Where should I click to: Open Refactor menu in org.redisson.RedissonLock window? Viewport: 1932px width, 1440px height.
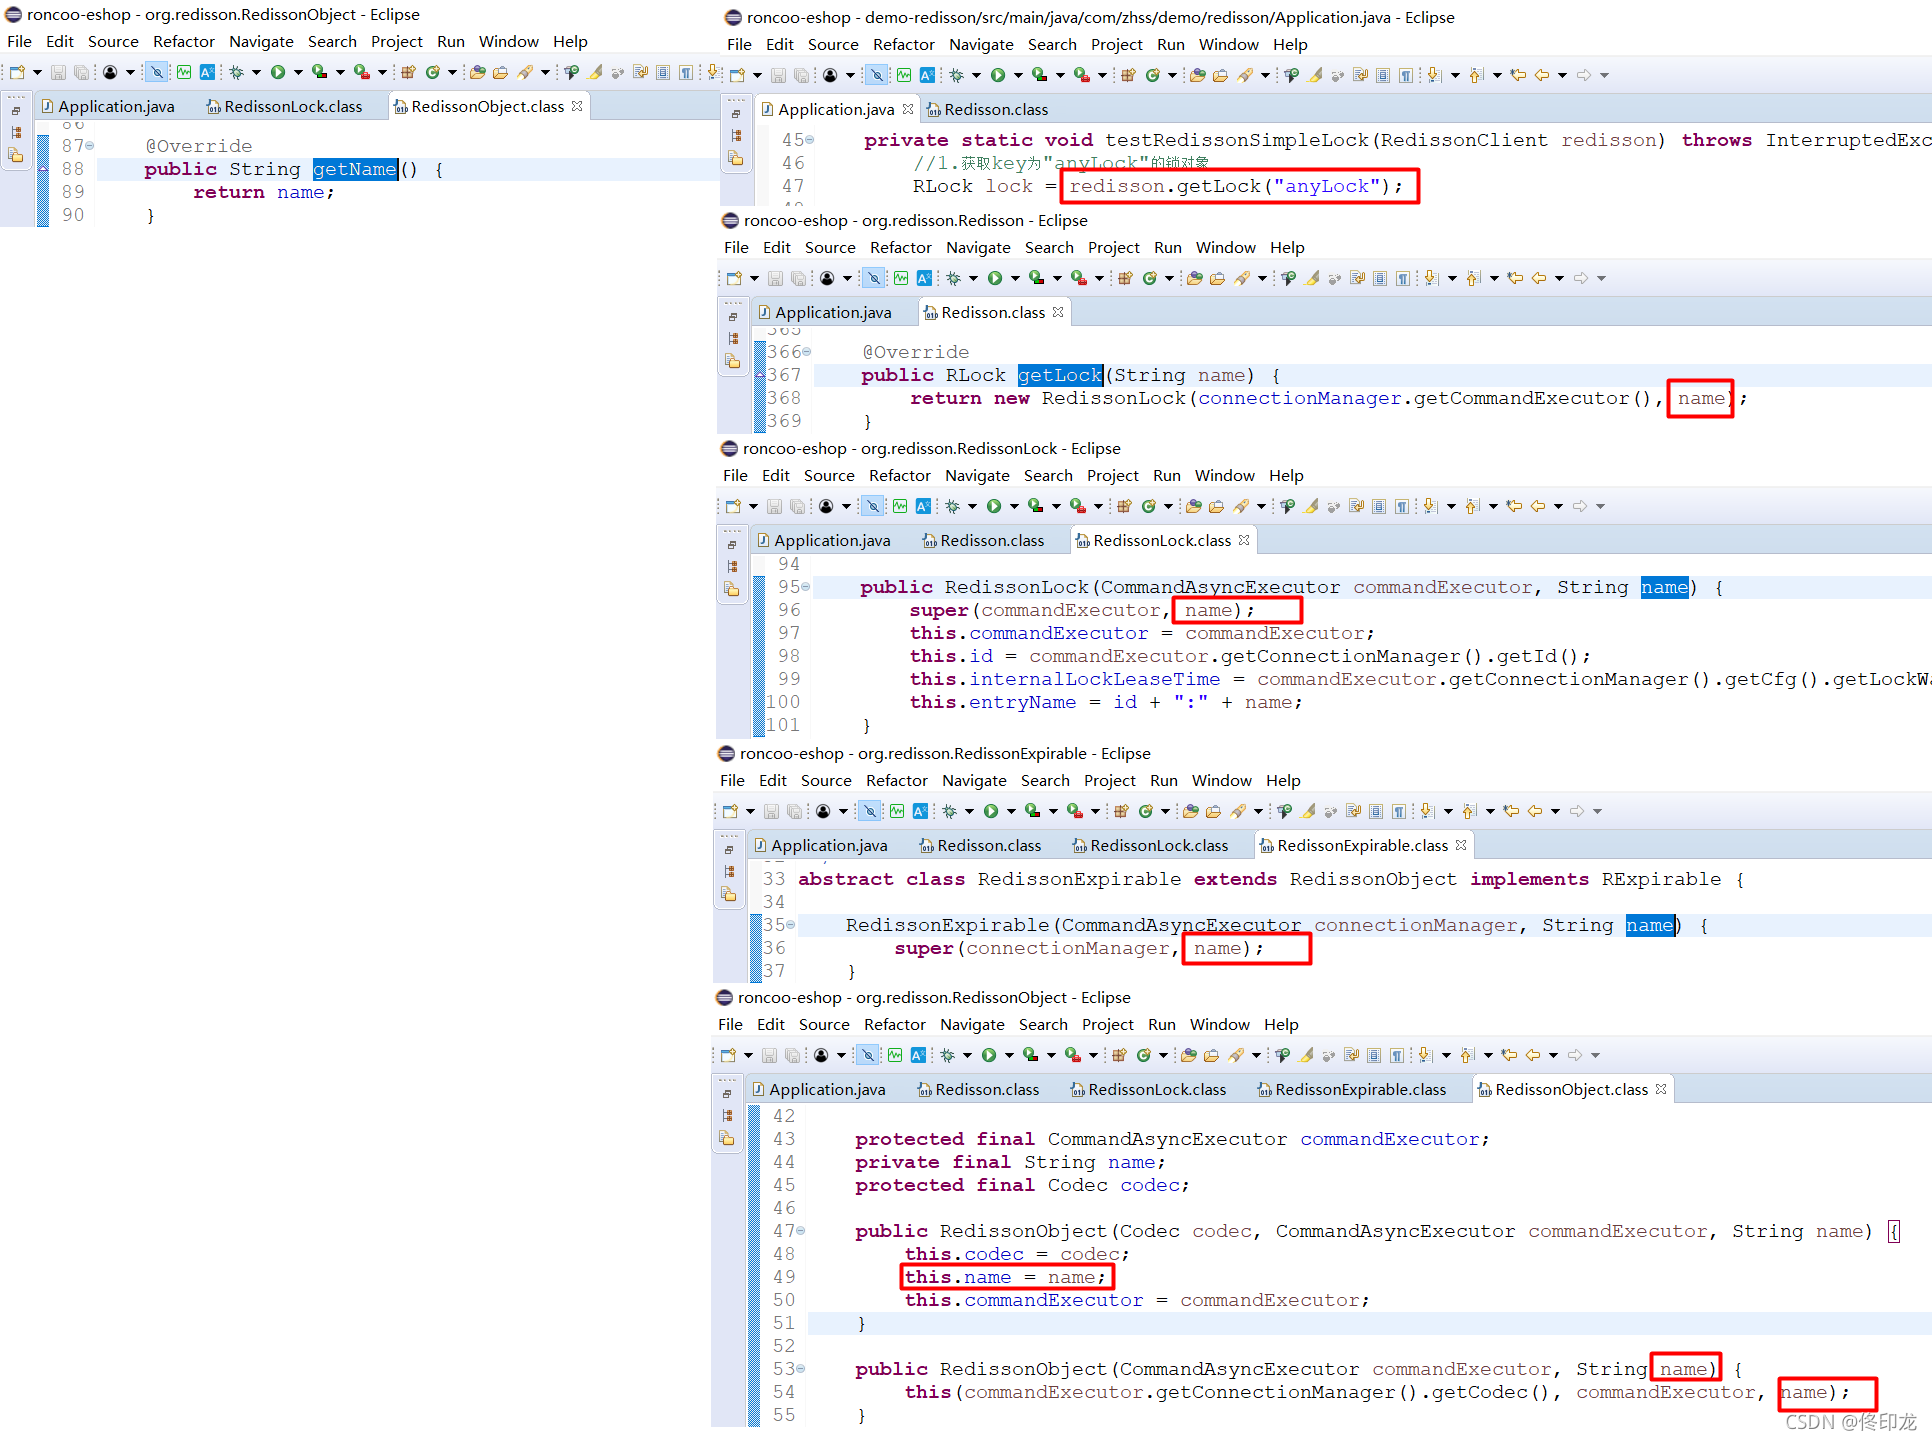click(899, 476)
